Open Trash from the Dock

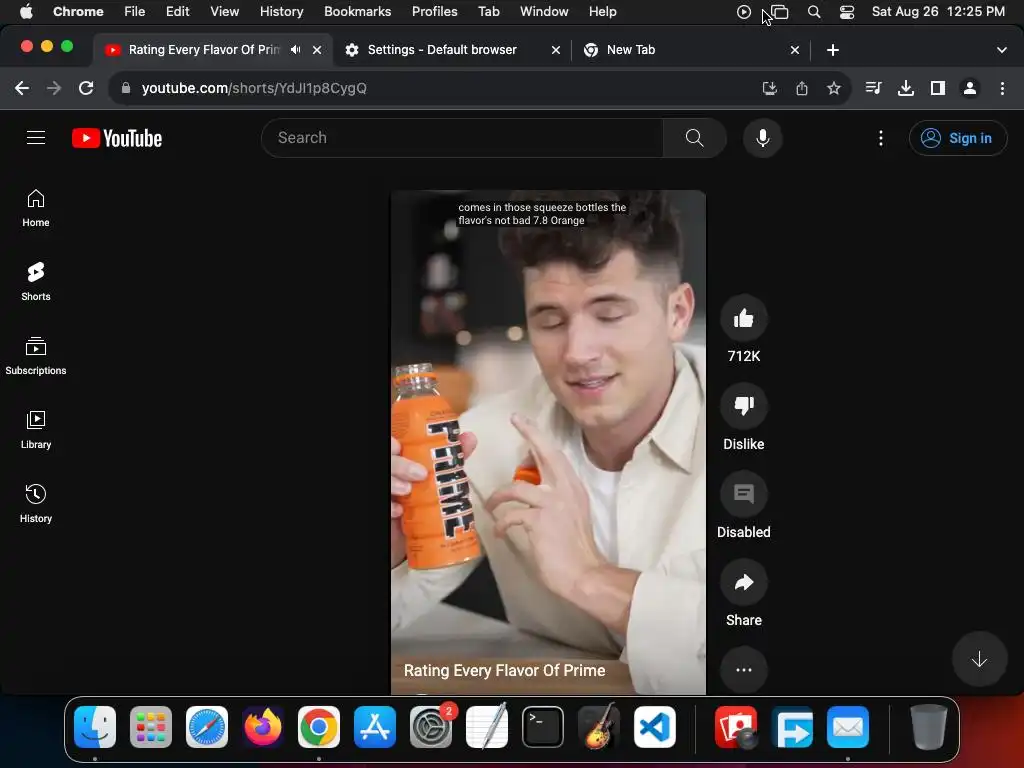click(x=928, y=727)
